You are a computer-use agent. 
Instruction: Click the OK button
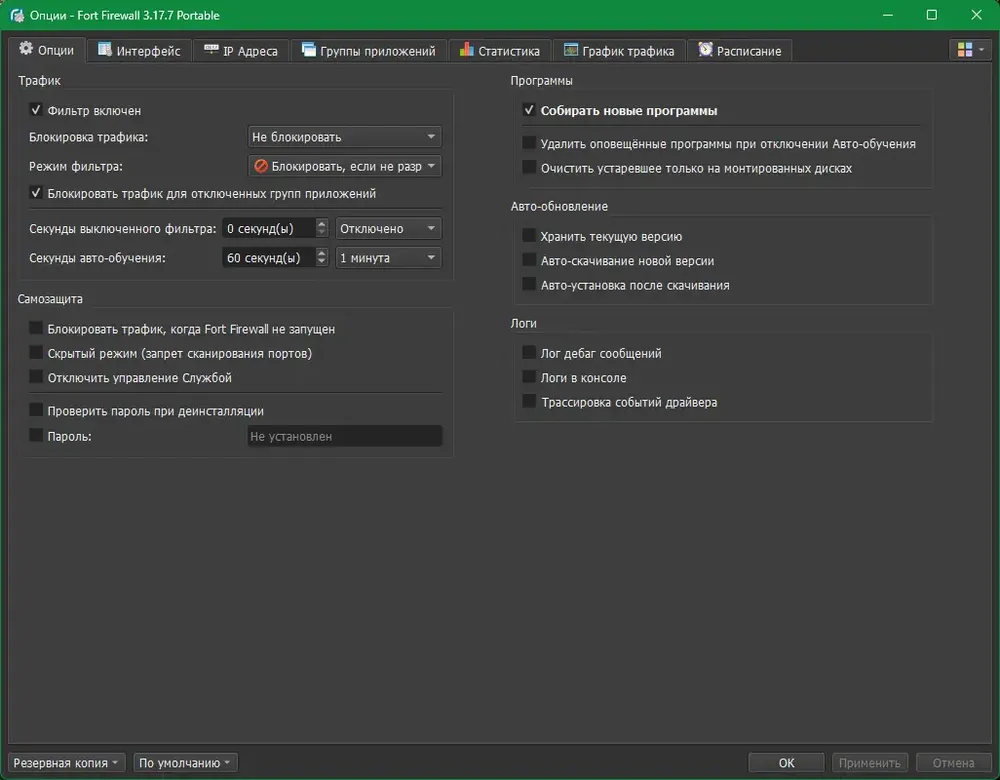pos(786,762)
